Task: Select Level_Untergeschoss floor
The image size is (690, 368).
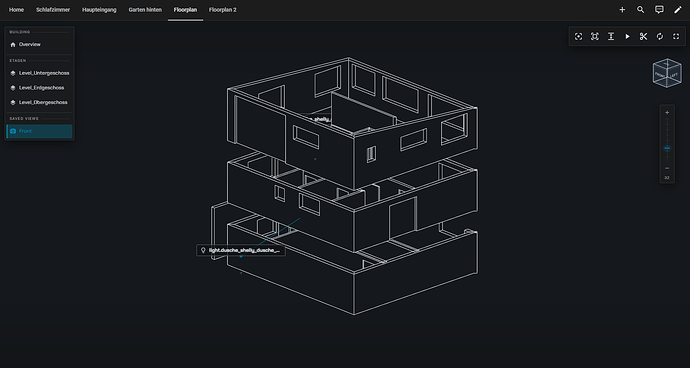Action: (39, 73)
